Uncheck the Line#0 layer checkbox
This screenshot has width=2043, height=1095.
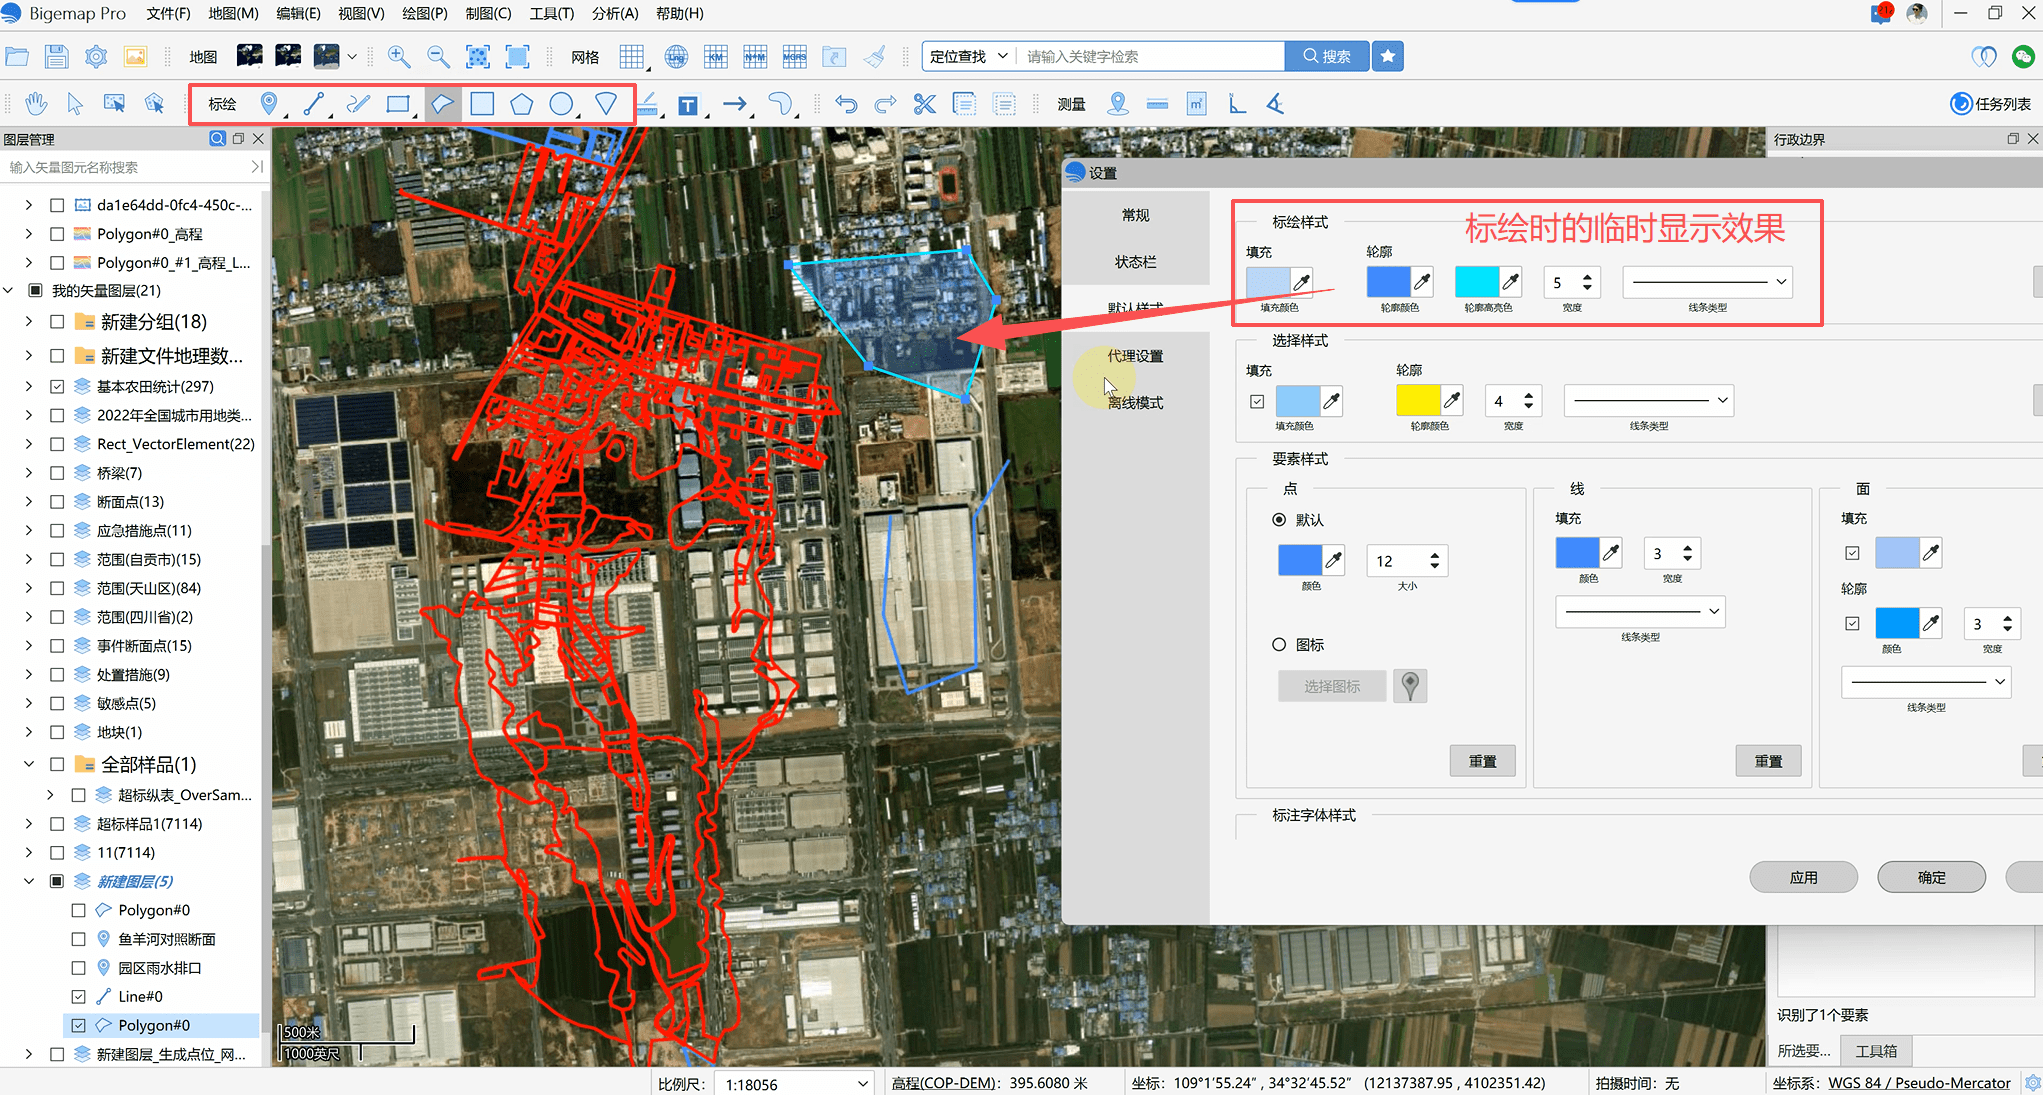click(78, 997)
